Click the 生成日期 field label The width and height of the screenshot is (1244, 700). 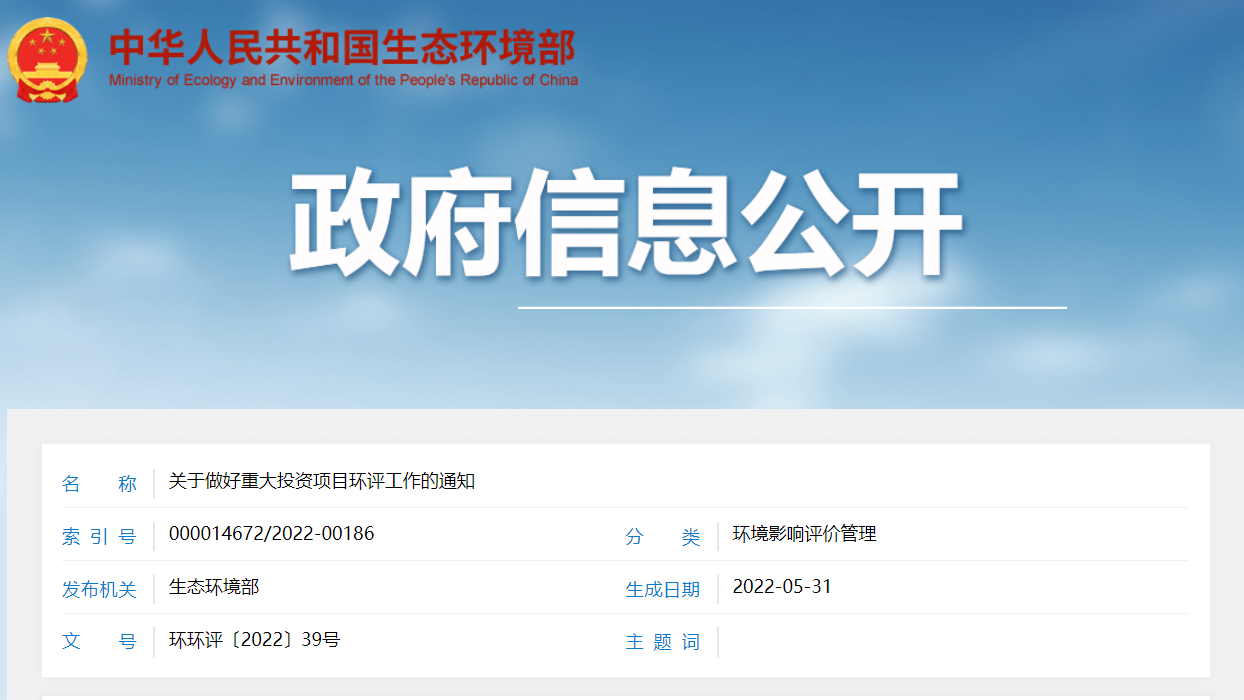[x=663, y=589]
